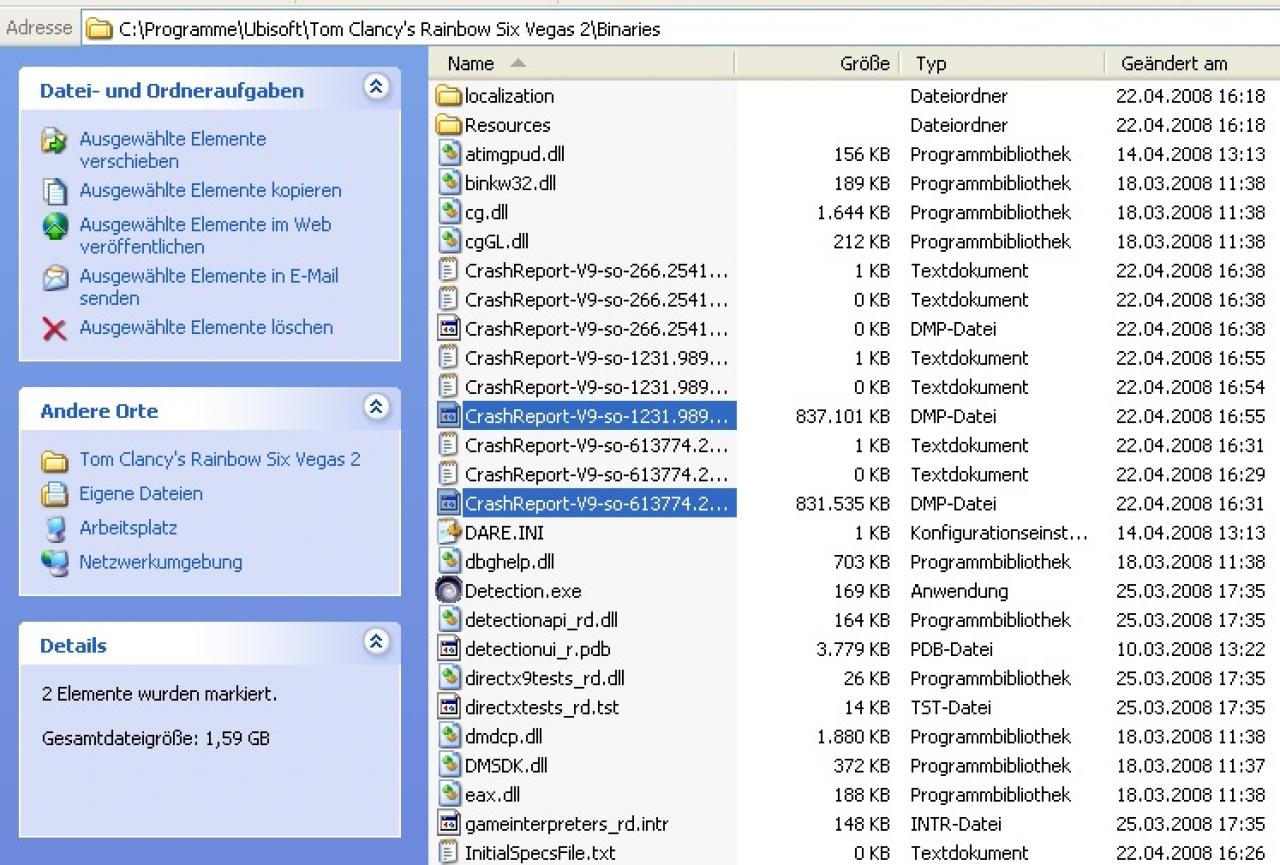Click the detectionapi_rd.dll icon

coord(449,619)
